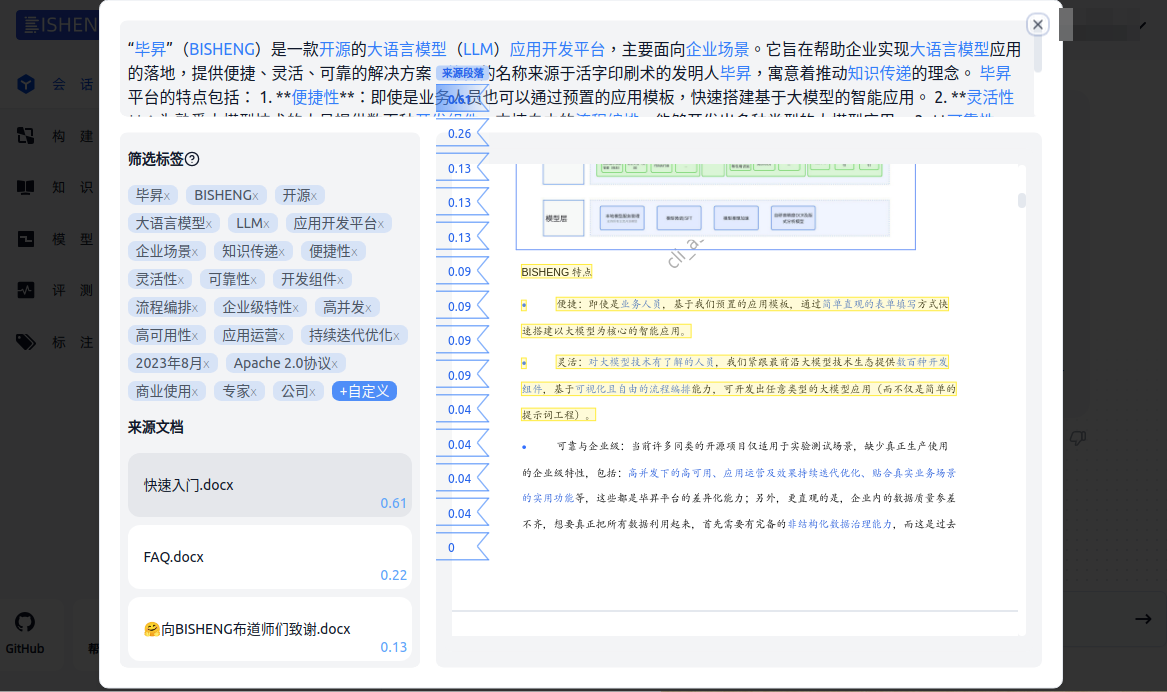This screenshot has width=1167, height=692.
Task: Remove the 高并发 tag
Action: tap(368, 309)
